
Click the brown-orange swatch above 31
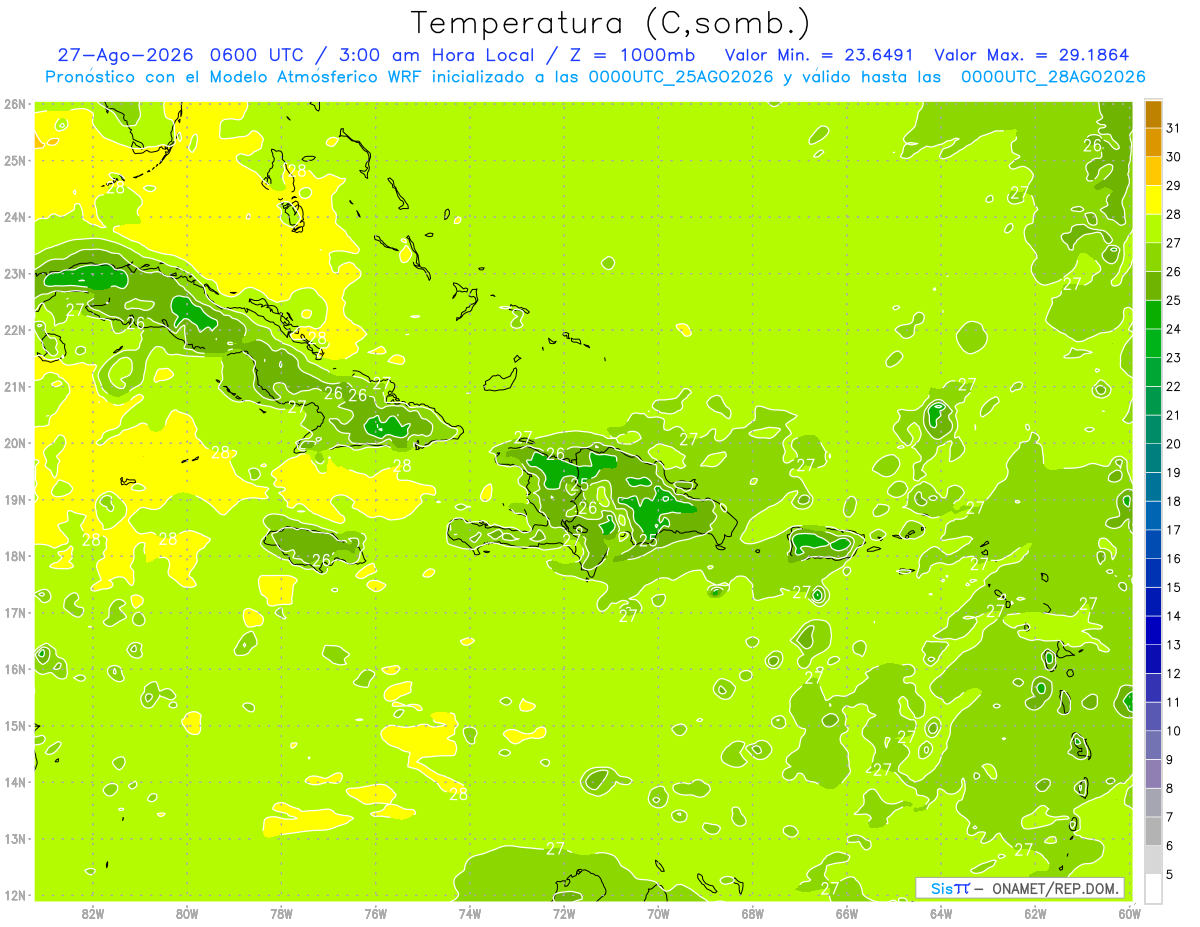click(1153, 114)
